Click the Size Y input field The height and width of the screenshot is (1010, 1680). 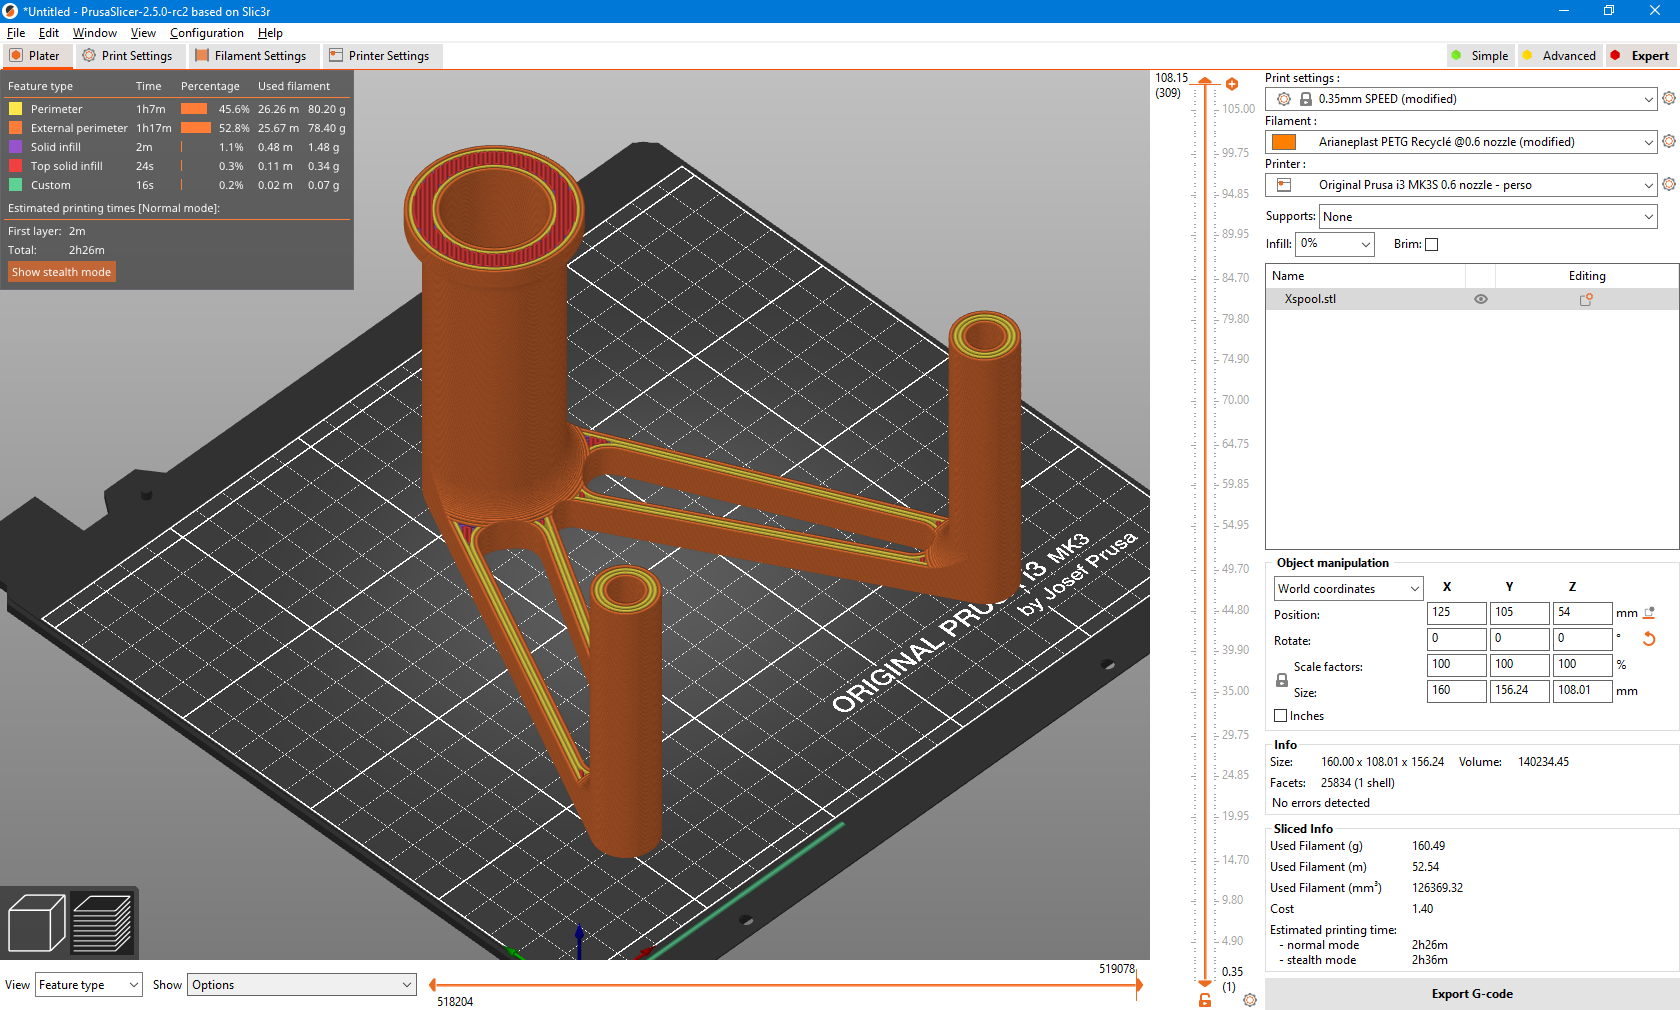pyautogui.click(x=1519, y=691)
